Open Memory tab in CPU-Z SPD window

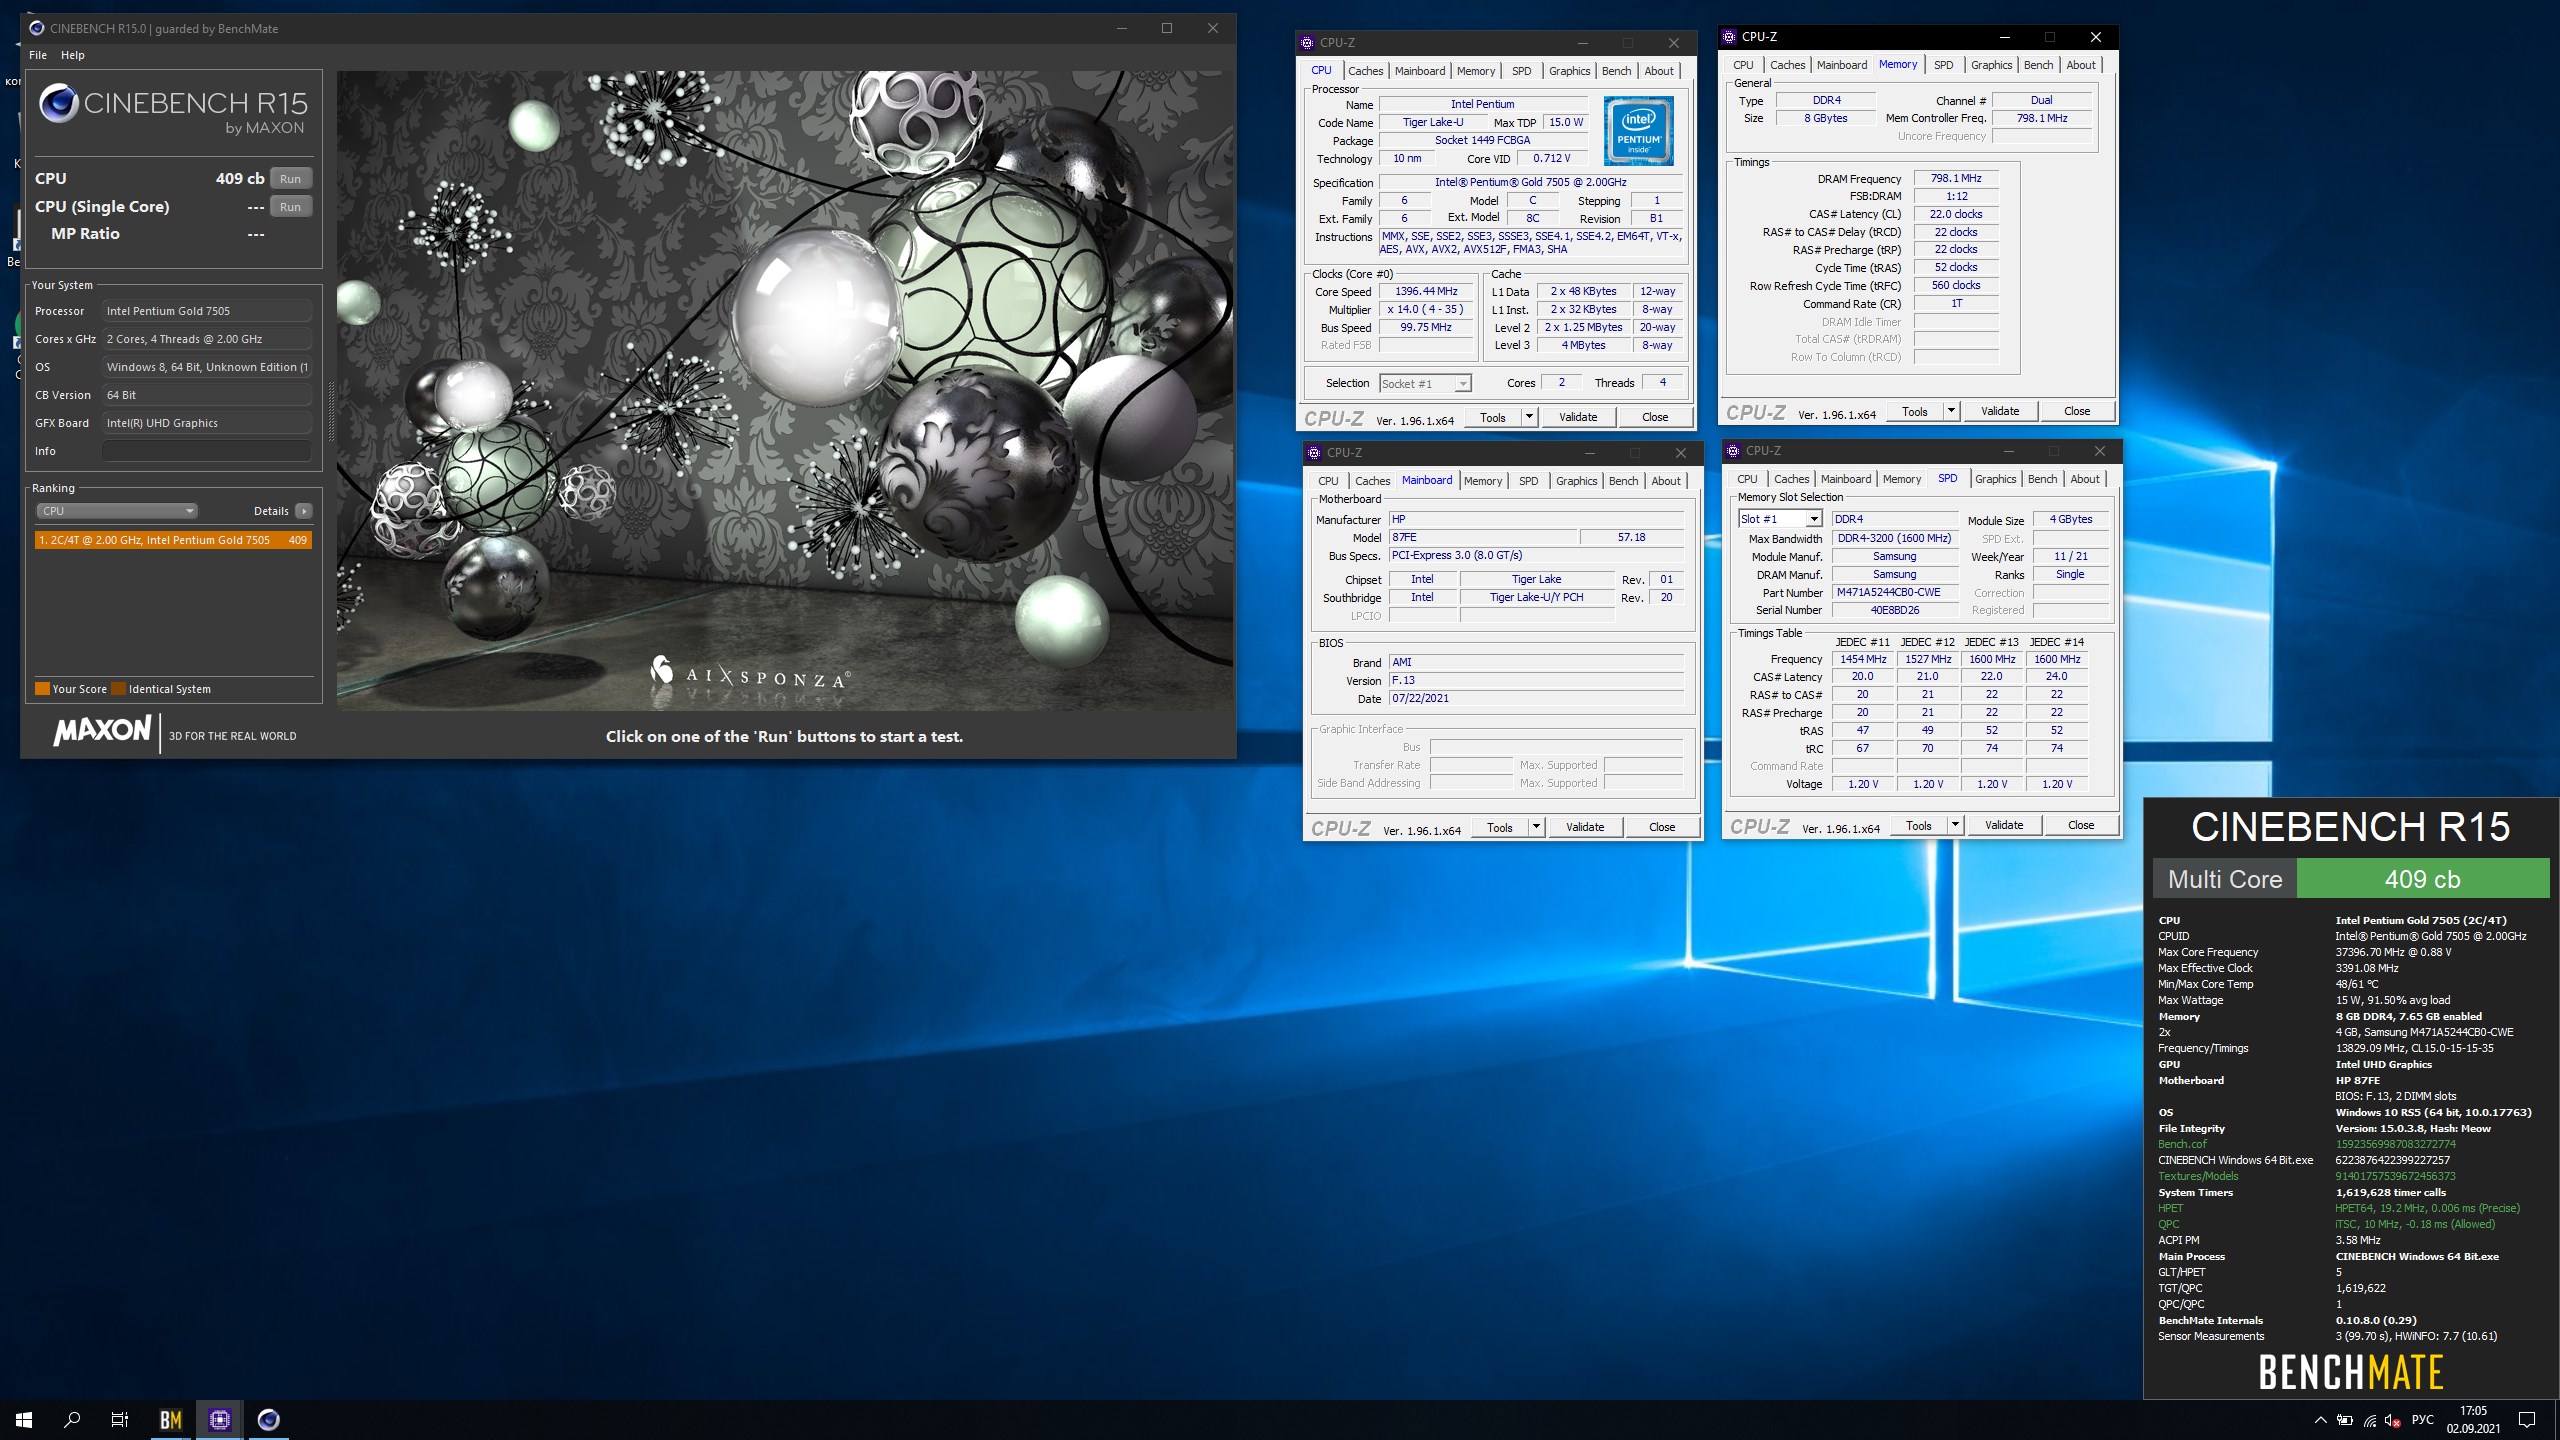point(1901,479)
